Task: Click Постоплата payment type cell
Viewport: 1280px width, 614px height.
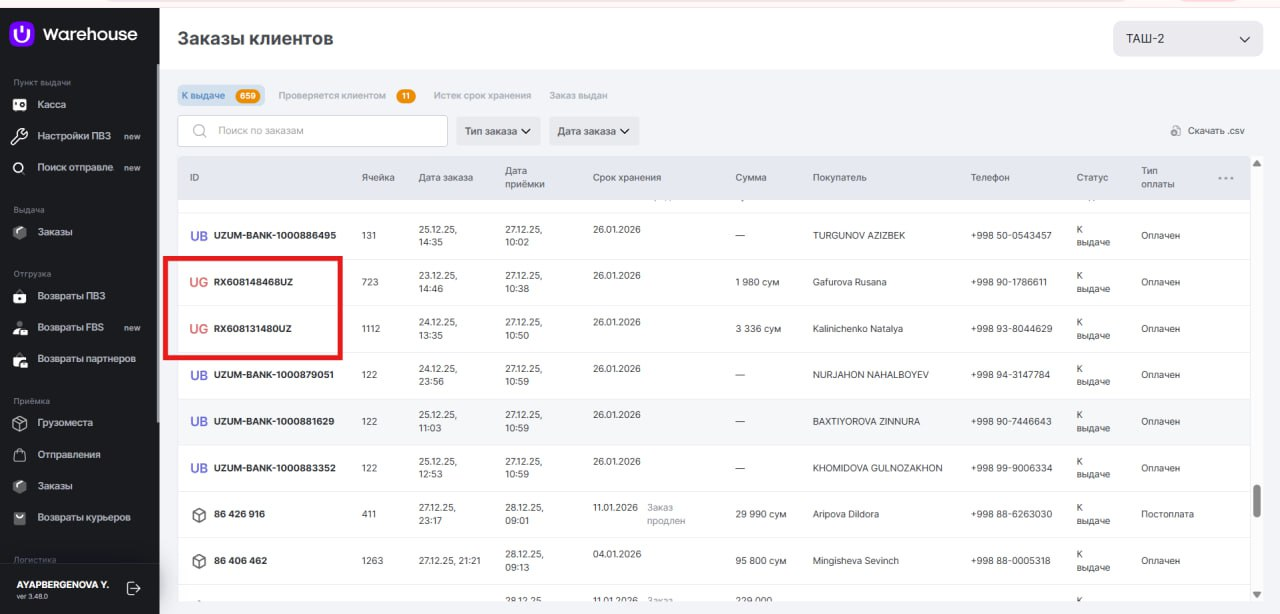Action: (1167, 514)
